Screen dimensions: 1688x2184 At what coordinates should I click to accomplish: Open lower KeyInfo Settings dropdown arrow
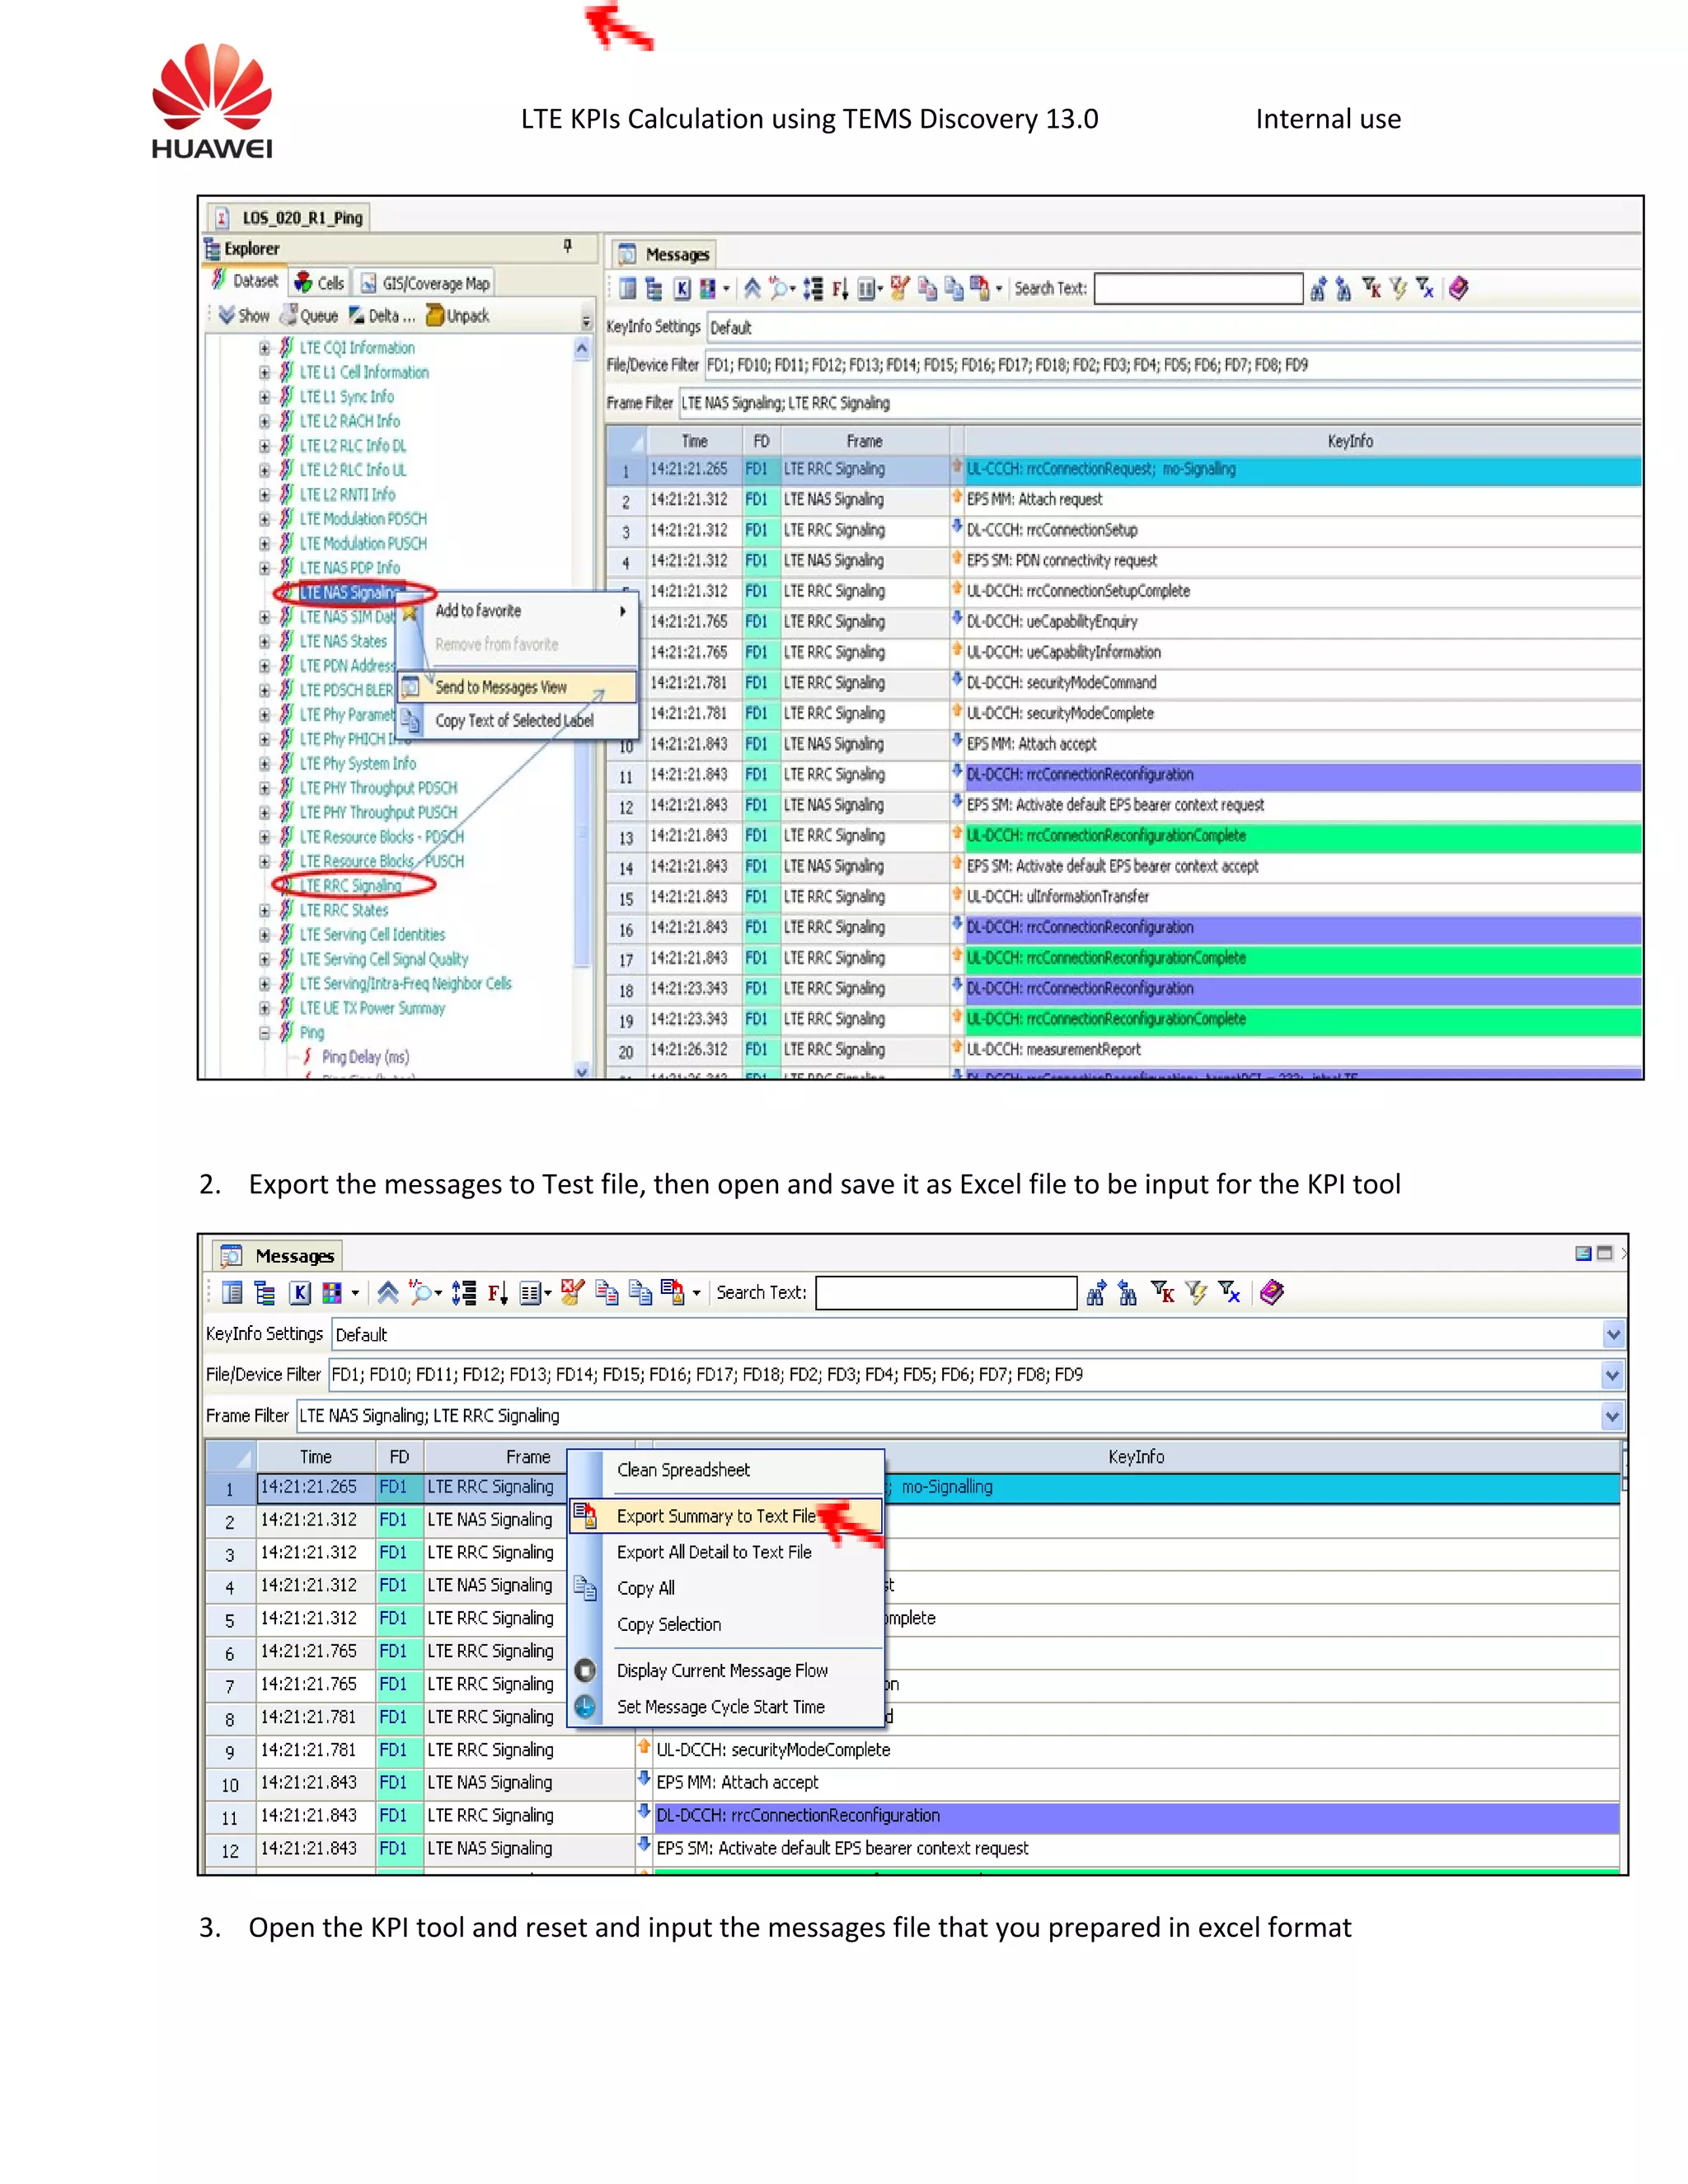click(x=1612, y=1334)
